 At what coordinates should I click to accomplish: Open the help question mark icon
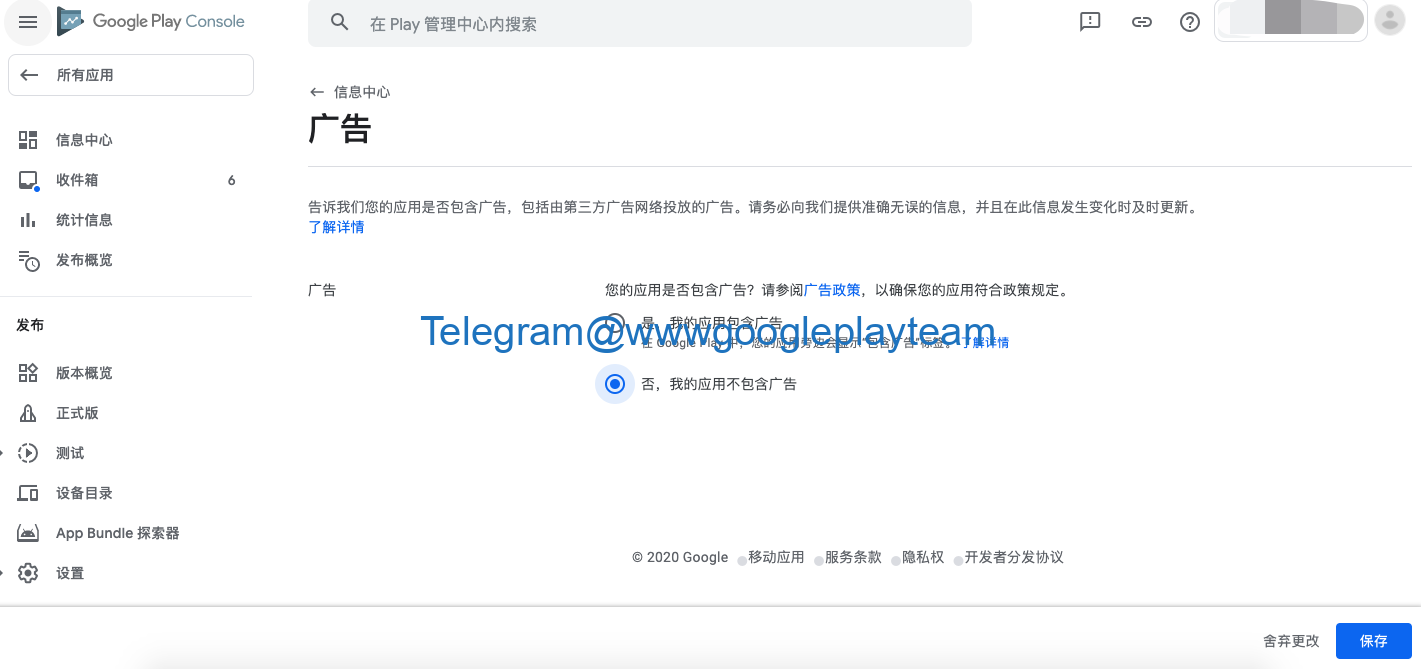coord(1190,22)
